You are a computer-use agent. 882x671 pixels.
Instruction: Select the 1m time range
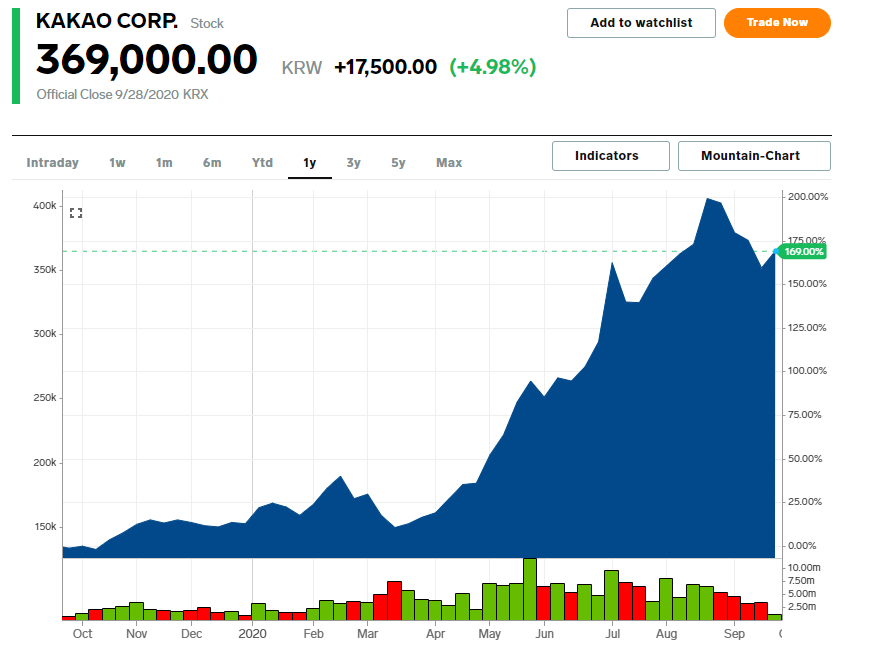[164, 163]
